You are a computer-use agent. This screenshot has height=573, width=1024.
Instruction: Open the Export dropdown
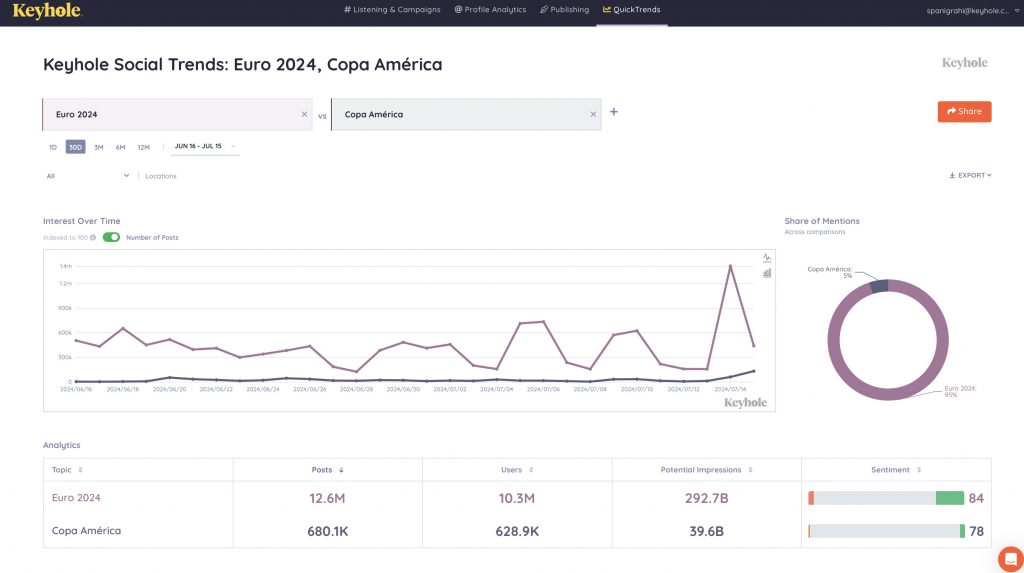pos(970,175)
